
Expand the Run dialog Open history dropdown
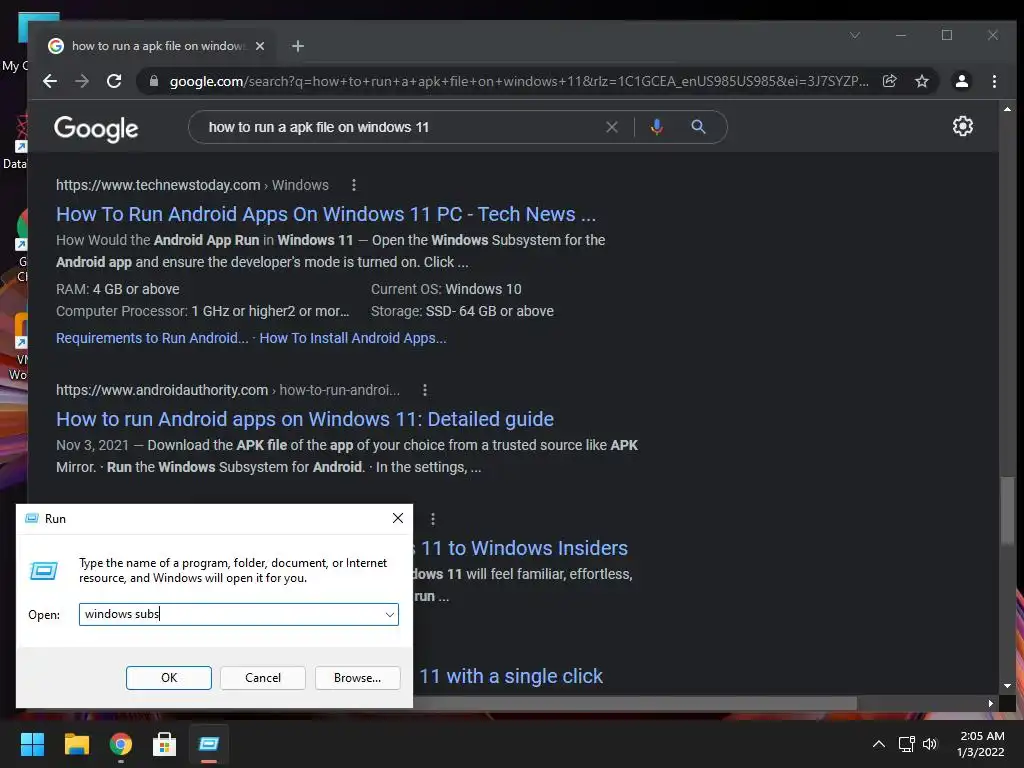coord(390,615)
